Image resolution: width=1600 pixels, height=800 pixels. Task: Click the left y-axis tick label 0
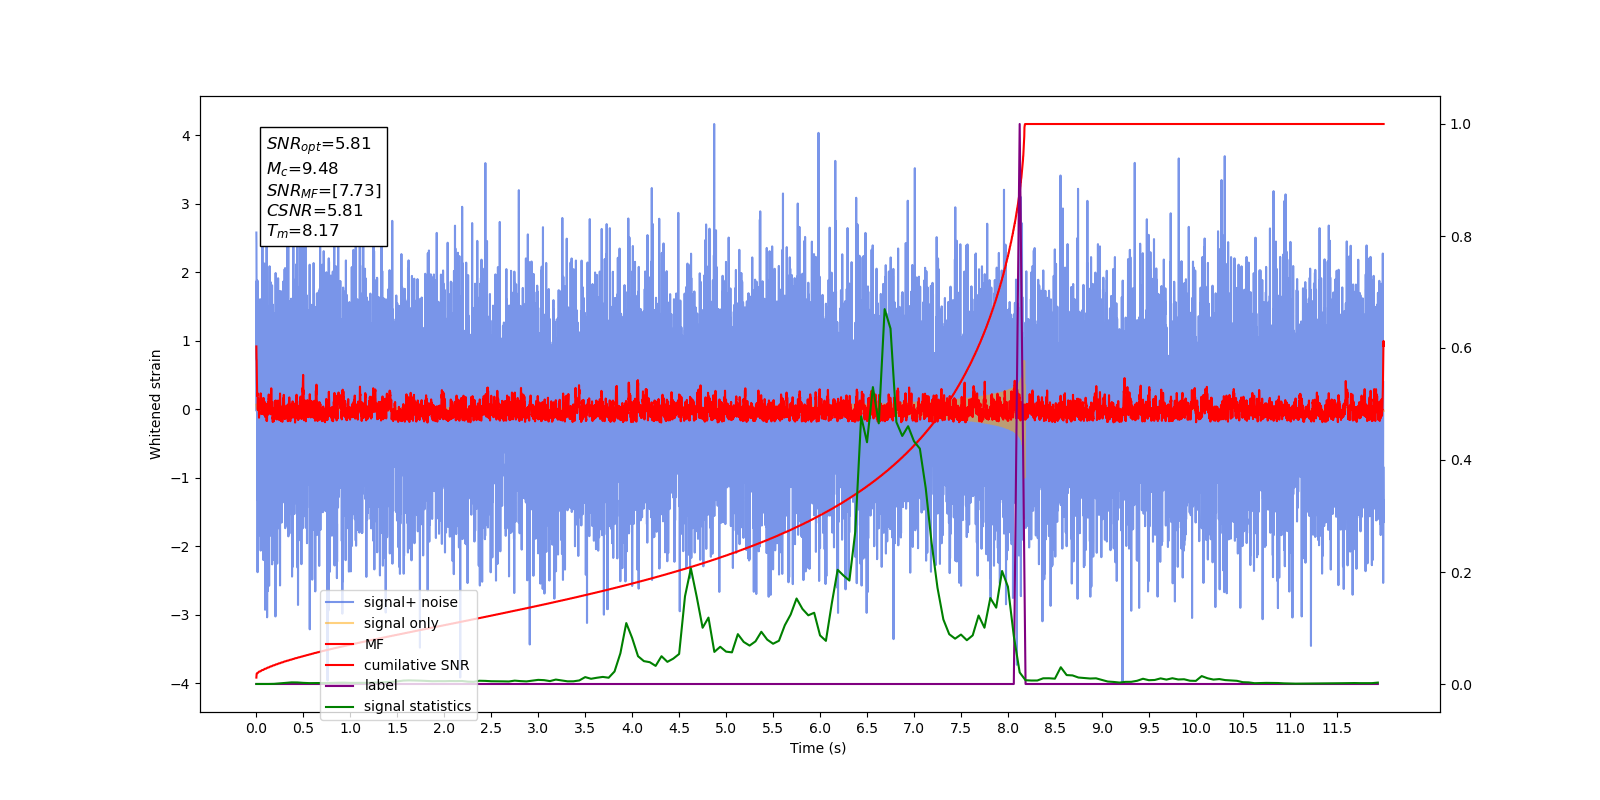pyautogui.click(x=186, y=410)
